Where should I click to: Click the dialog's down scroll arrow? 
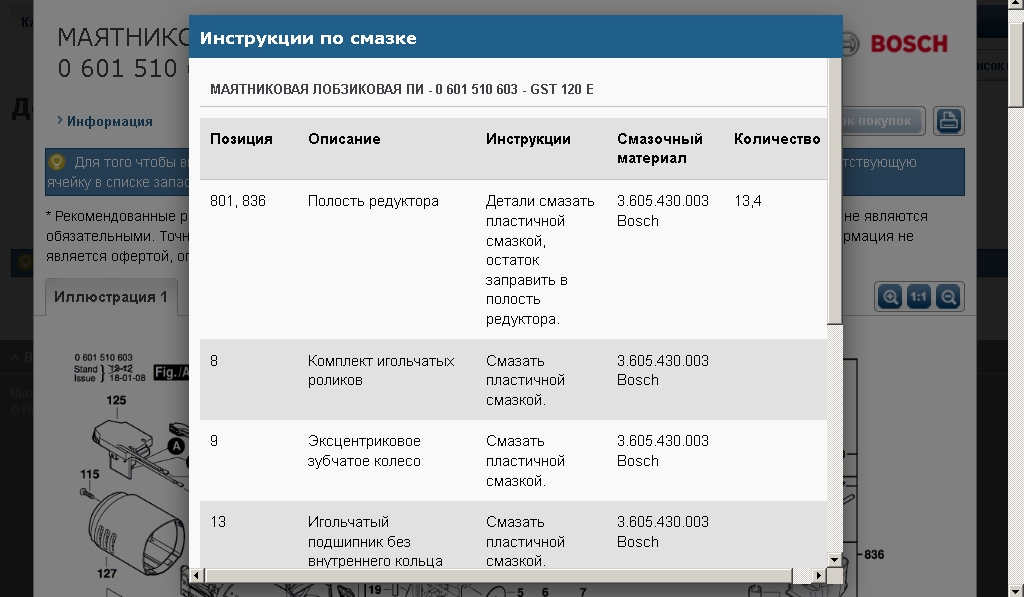coord(834,560)
